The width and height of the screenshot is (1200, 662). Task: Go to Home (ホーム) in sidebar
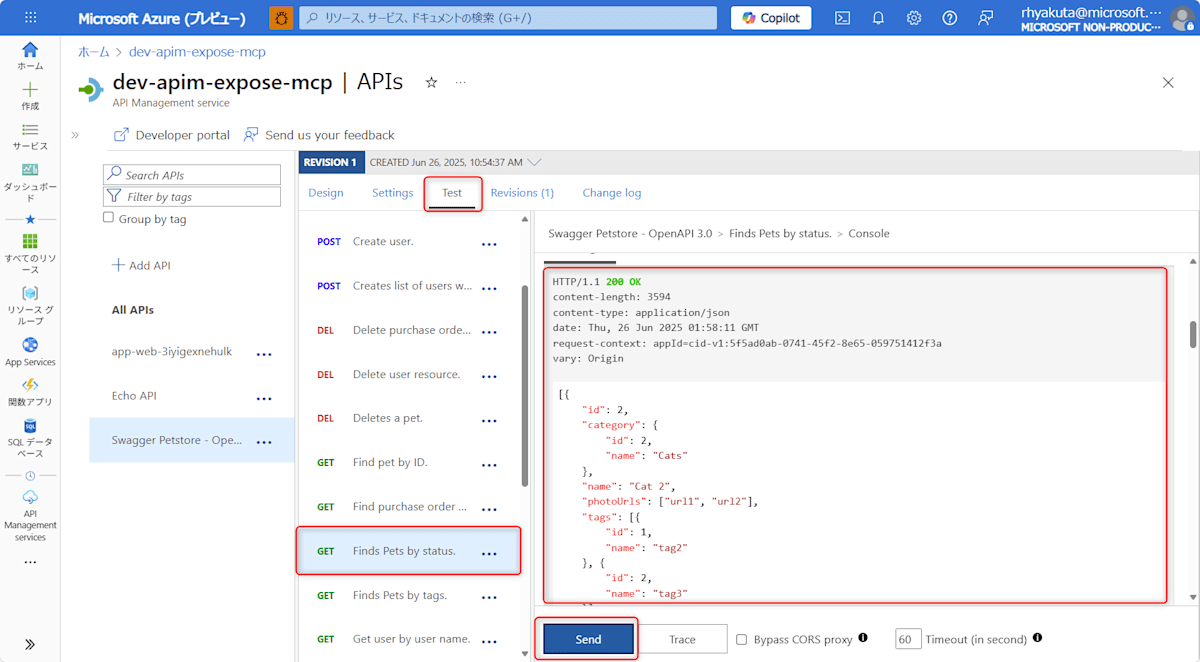tap(30, 56)
